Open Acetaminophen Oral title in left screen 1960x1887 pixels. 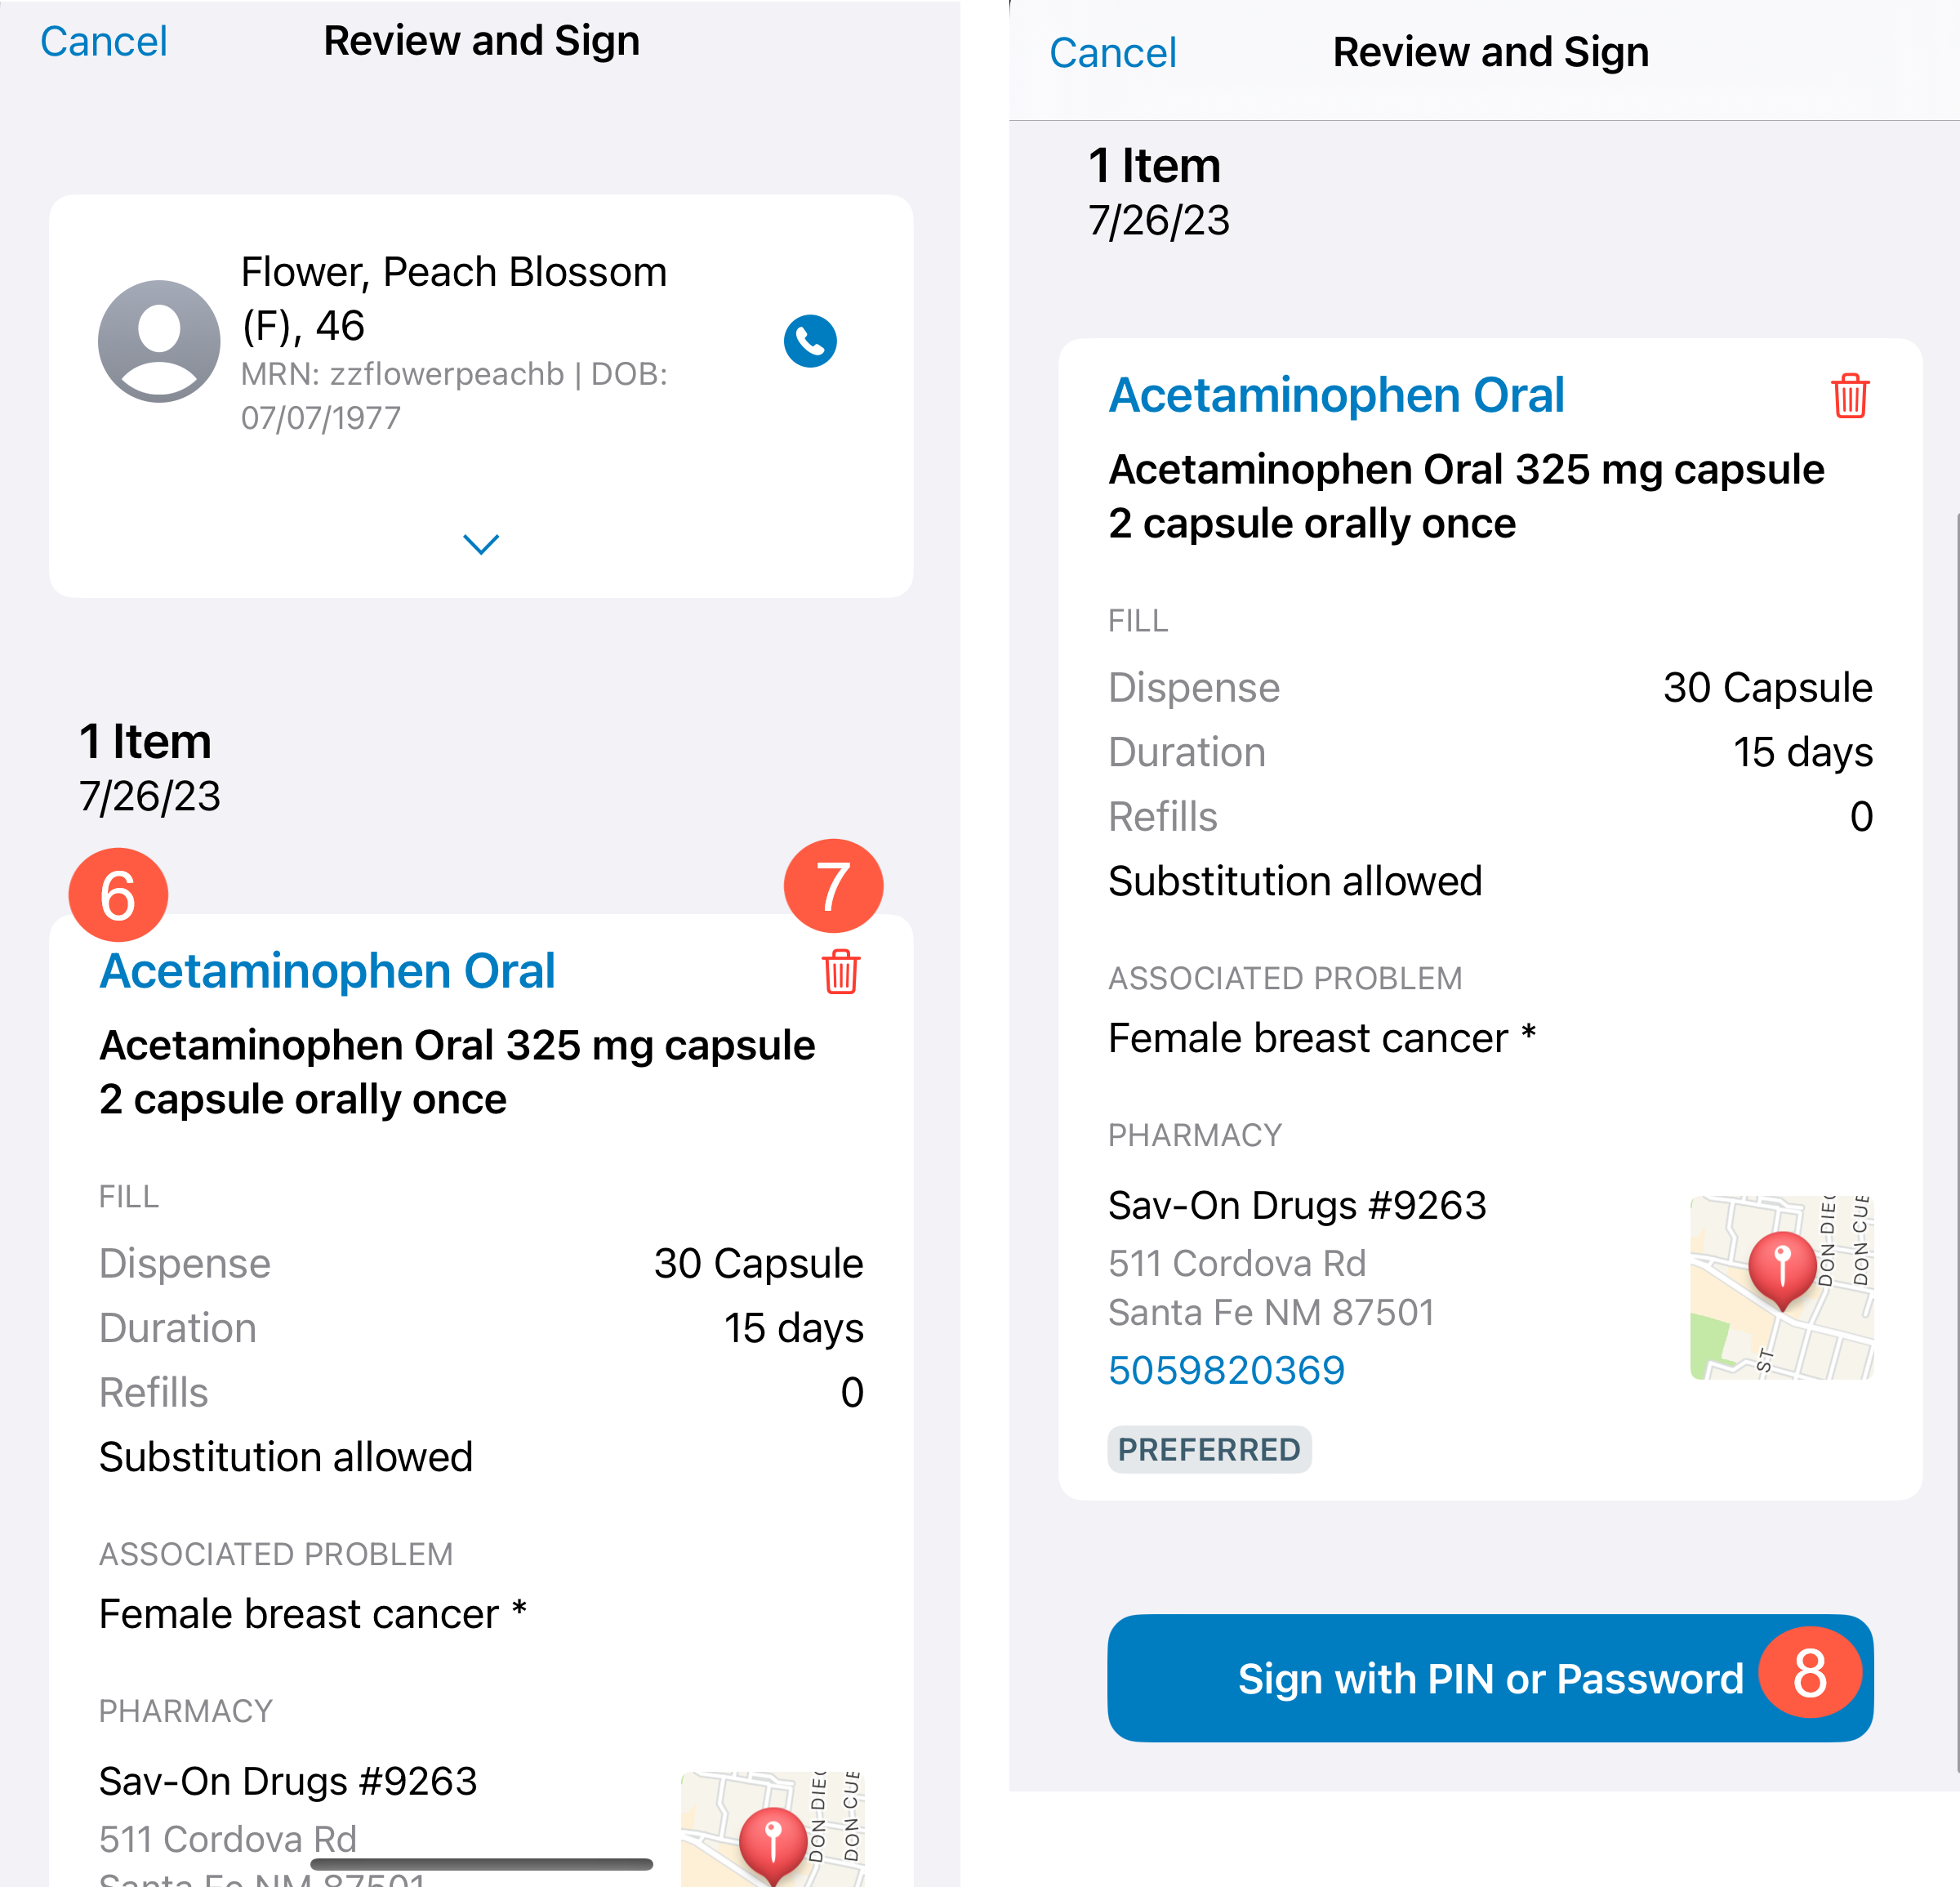pyautogui.click(x=327, y=971)
